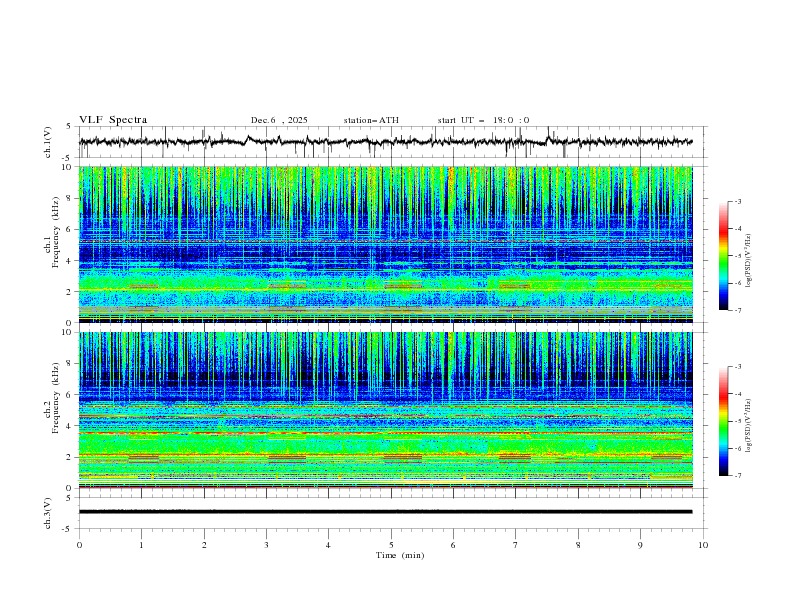Click the '-3' label on ch.1 color bar
The width and height of the screenshot is (792, 612).
737,201
